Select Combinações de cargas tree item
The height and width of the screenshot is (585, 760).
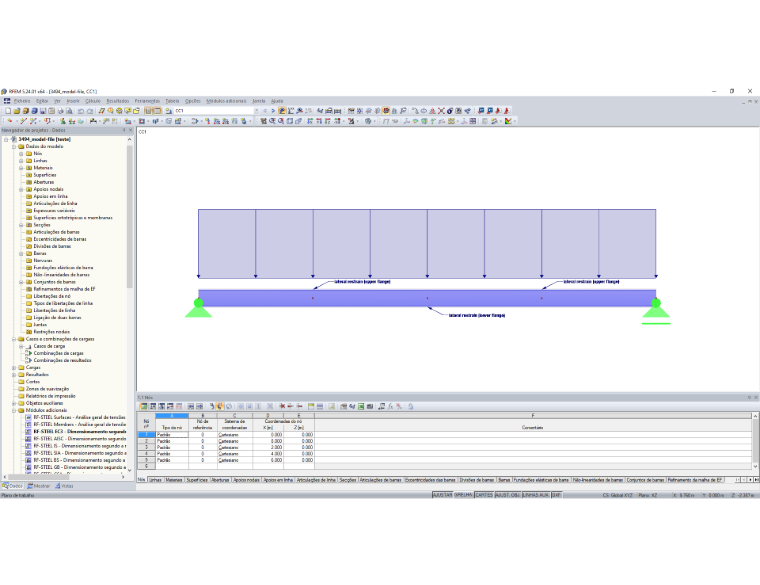(58, 353)
